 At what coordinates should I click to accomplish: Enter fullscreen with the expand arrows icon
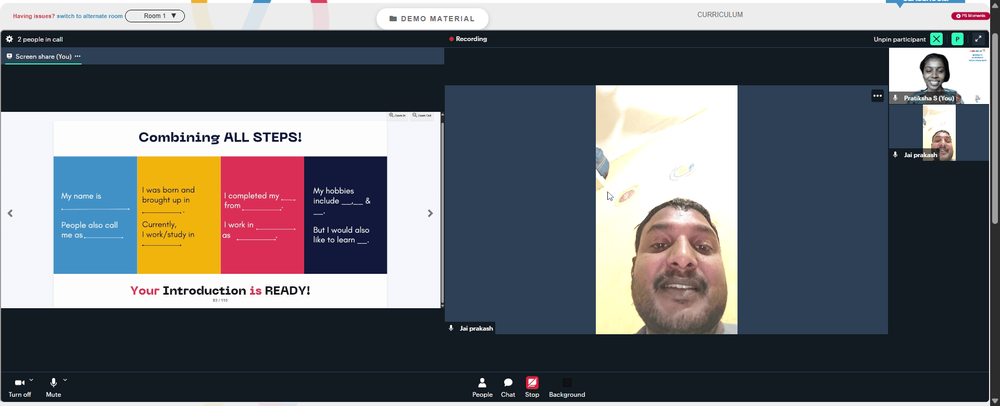pyautogui.click(x=978, y=39)
